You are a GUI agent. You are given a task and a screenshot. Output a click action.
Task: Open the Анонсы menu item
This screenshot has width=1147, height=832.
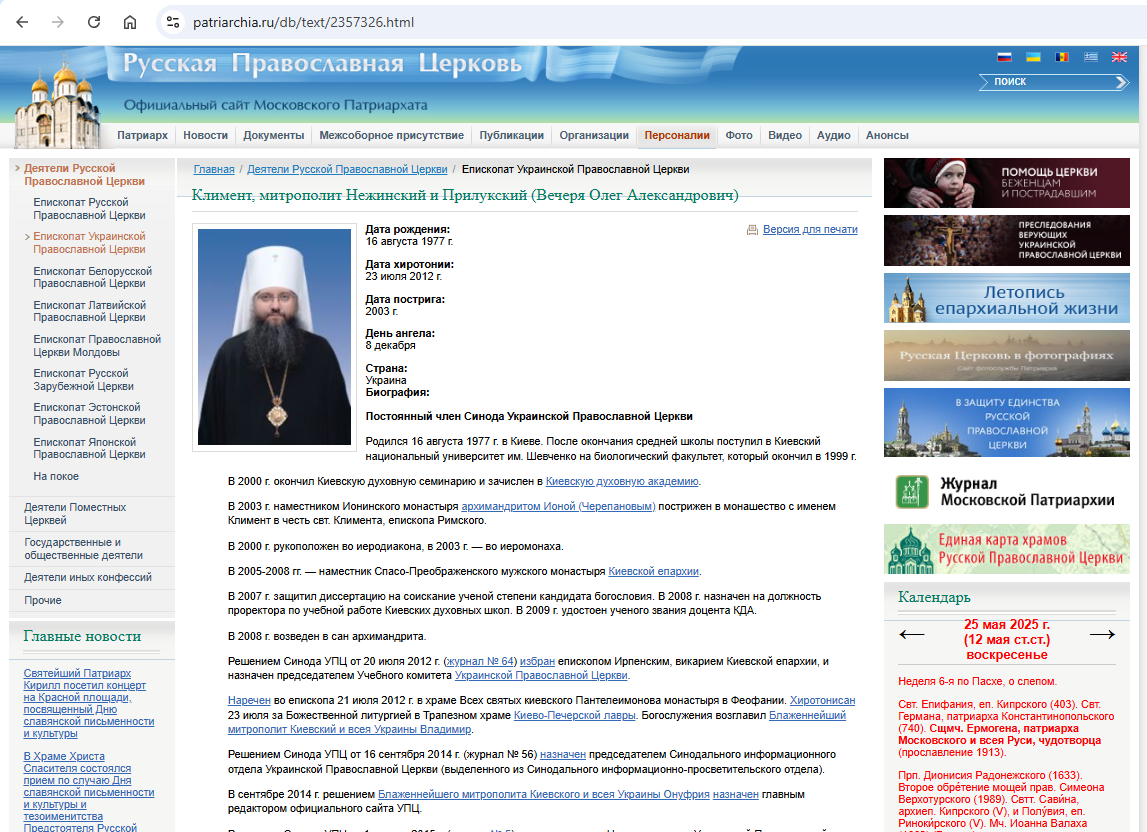(x=887, y=135)
